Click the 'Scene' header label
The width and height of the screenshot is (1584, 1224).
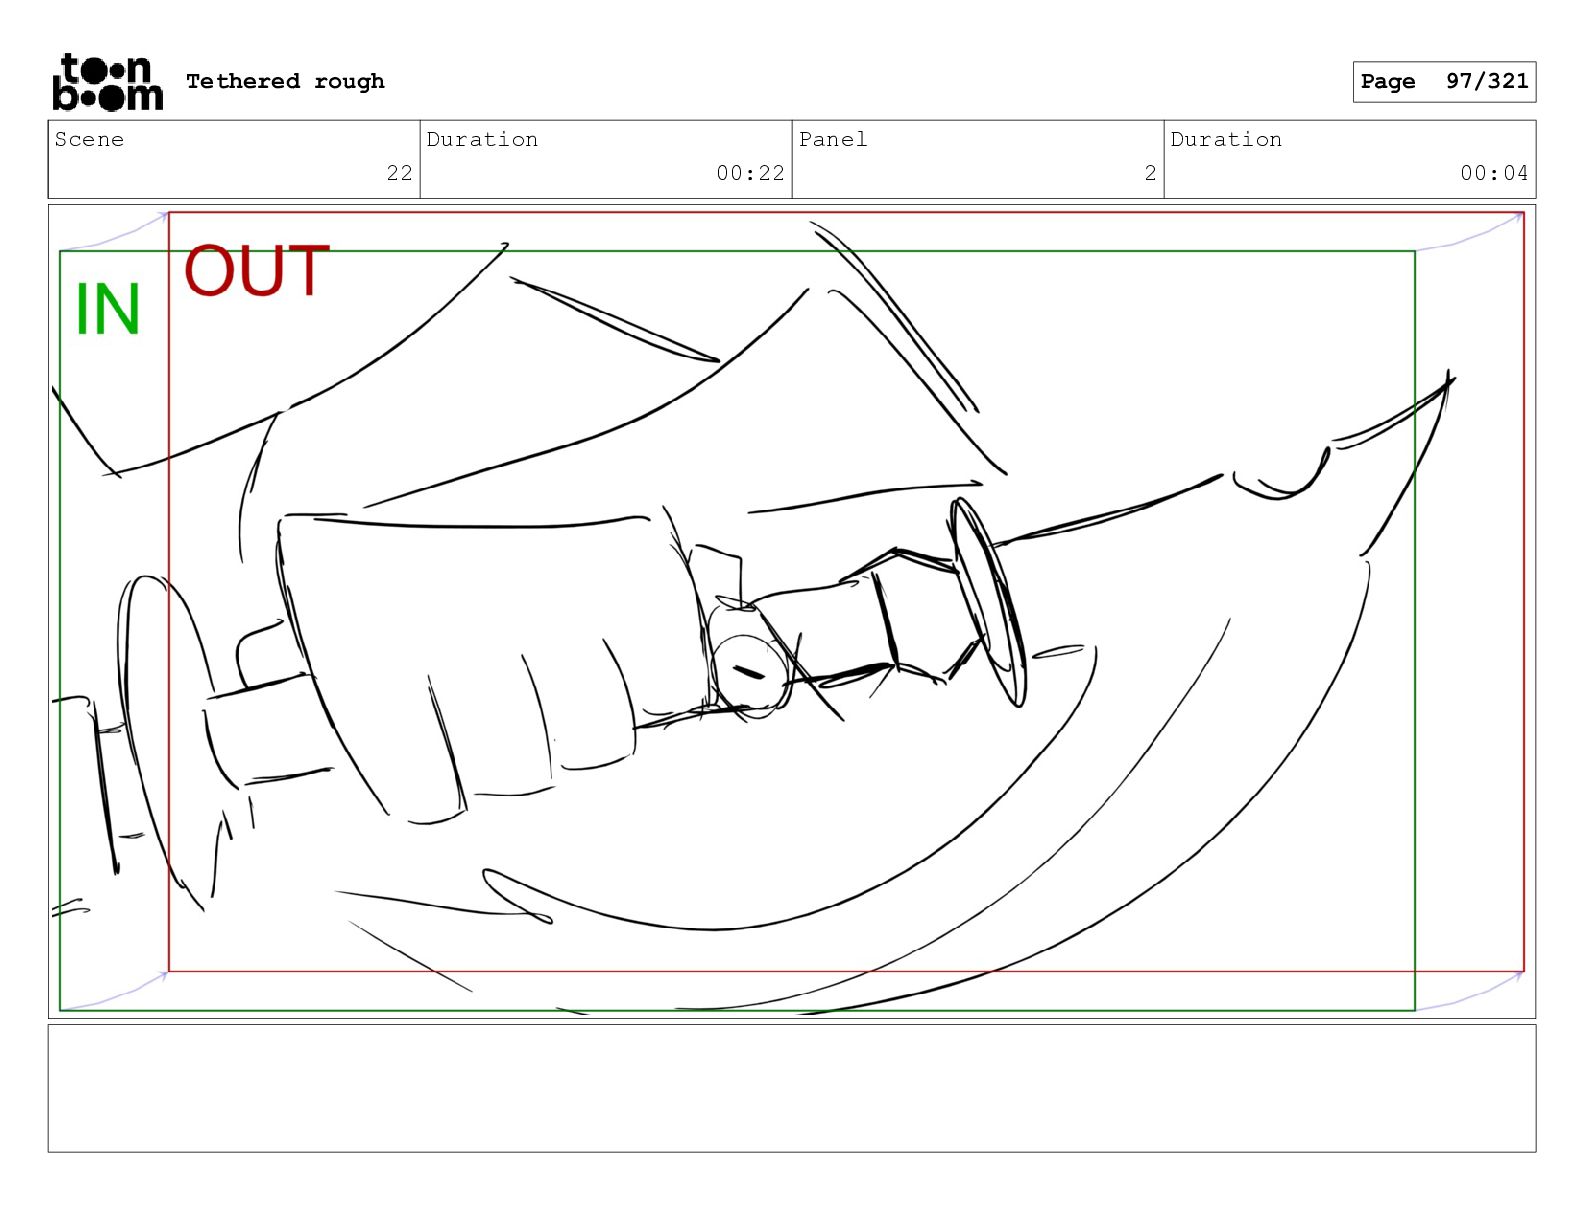(x=89, y=139)
